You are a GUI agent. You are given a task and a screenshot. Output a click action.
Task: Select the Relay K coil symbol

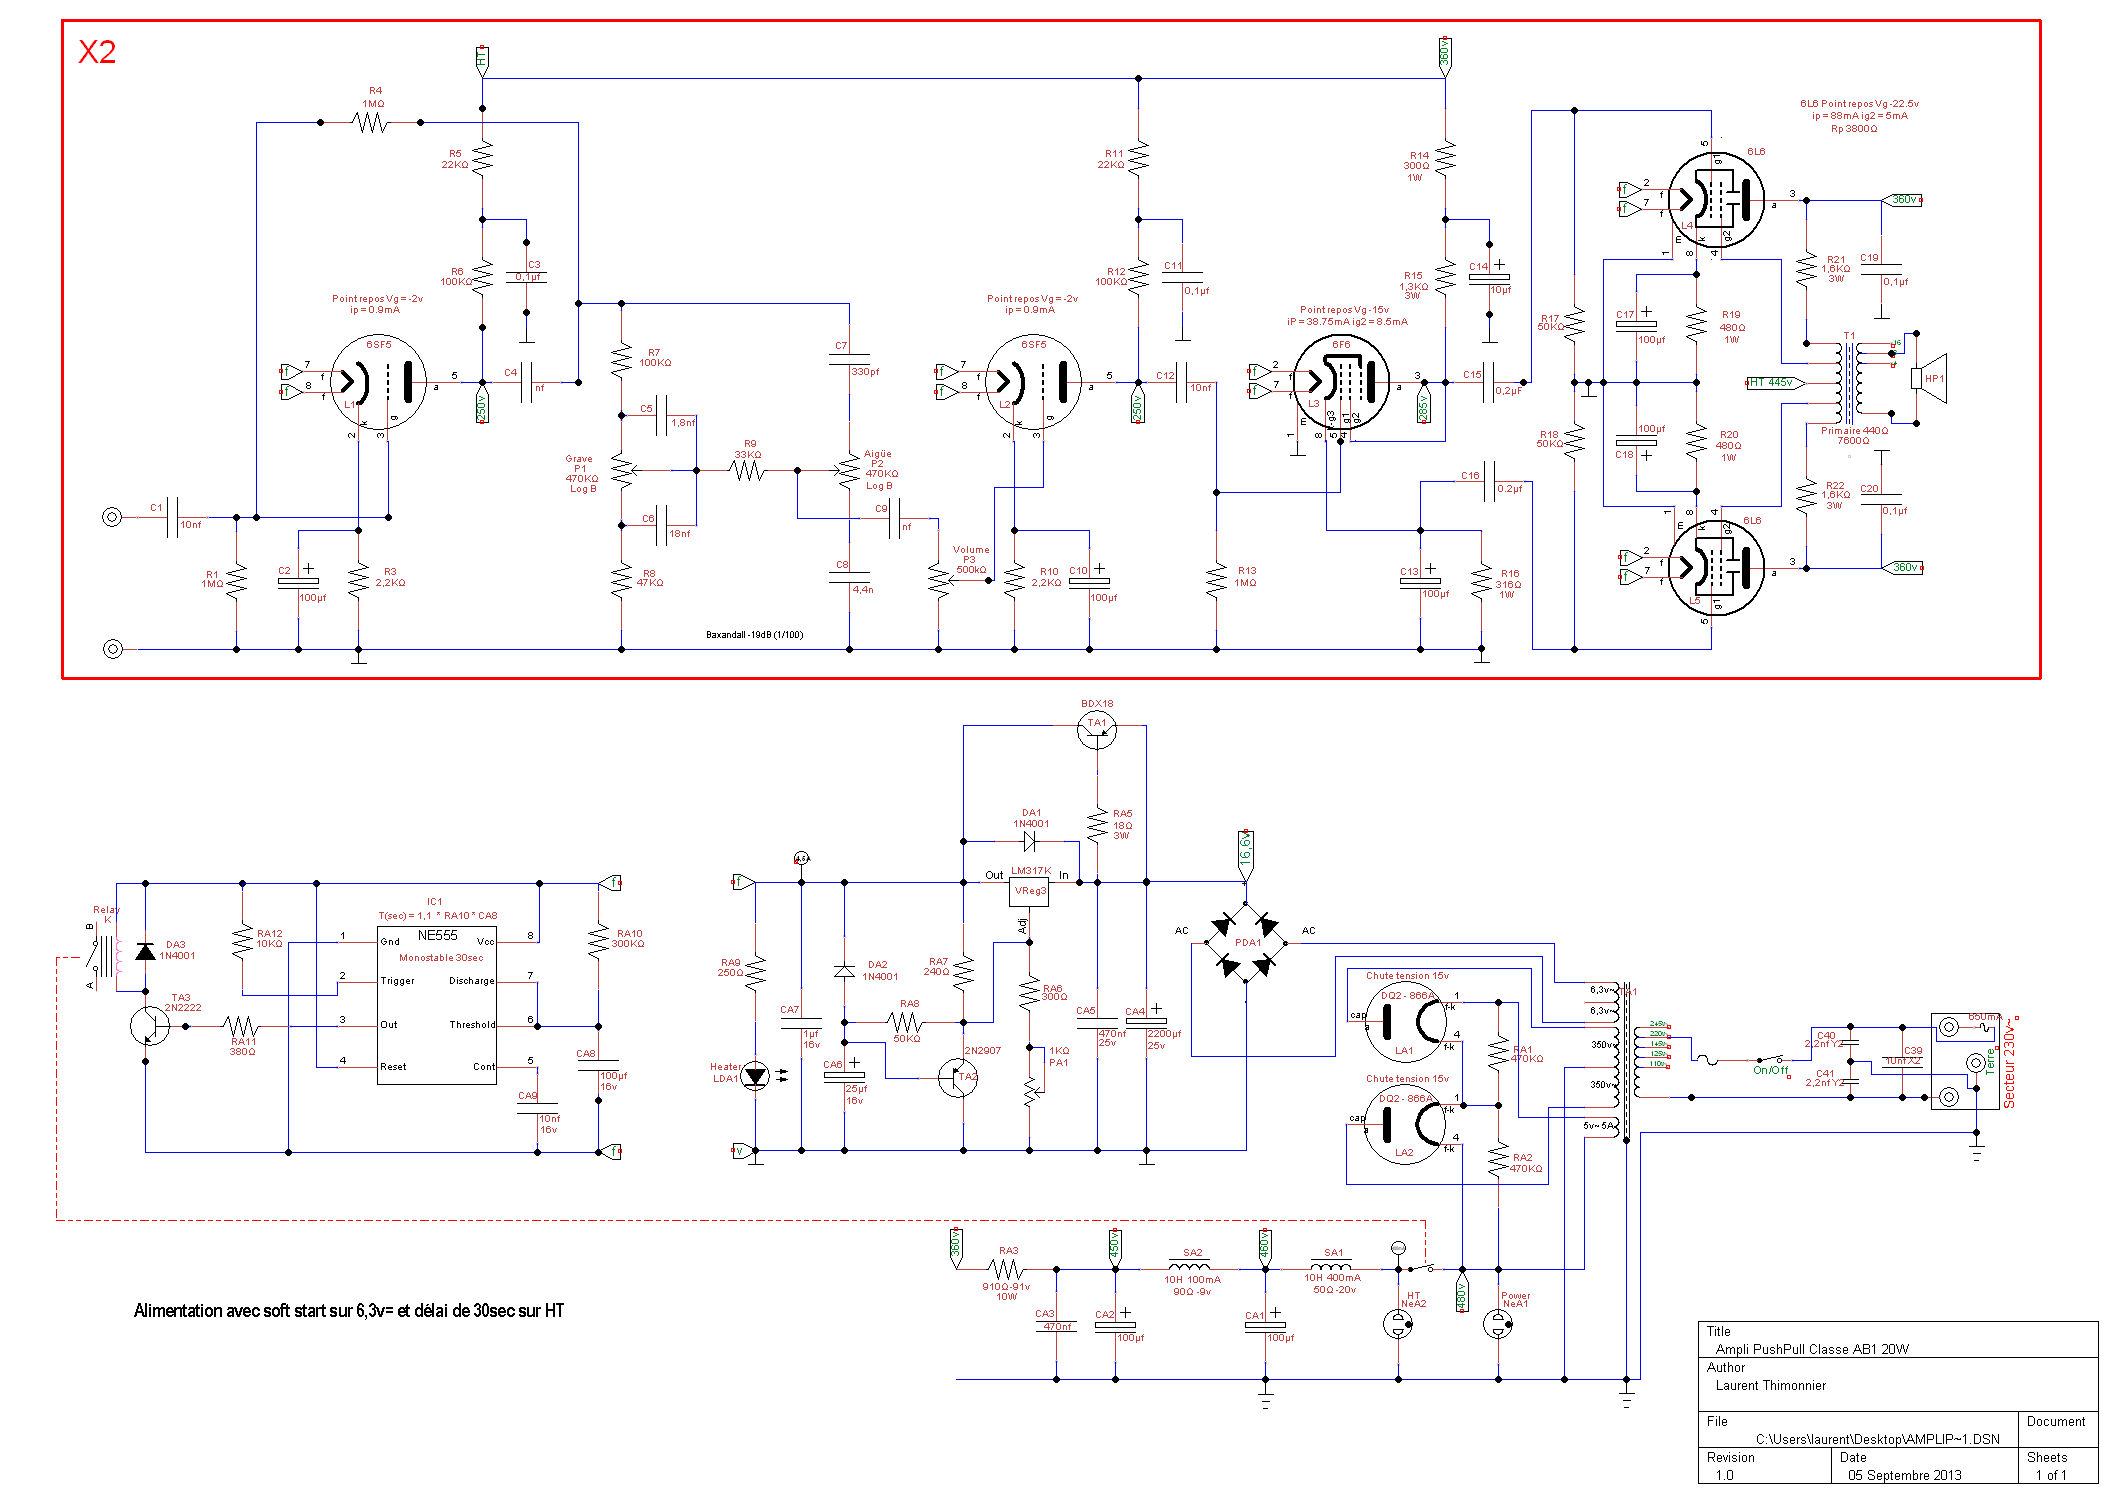119,956
